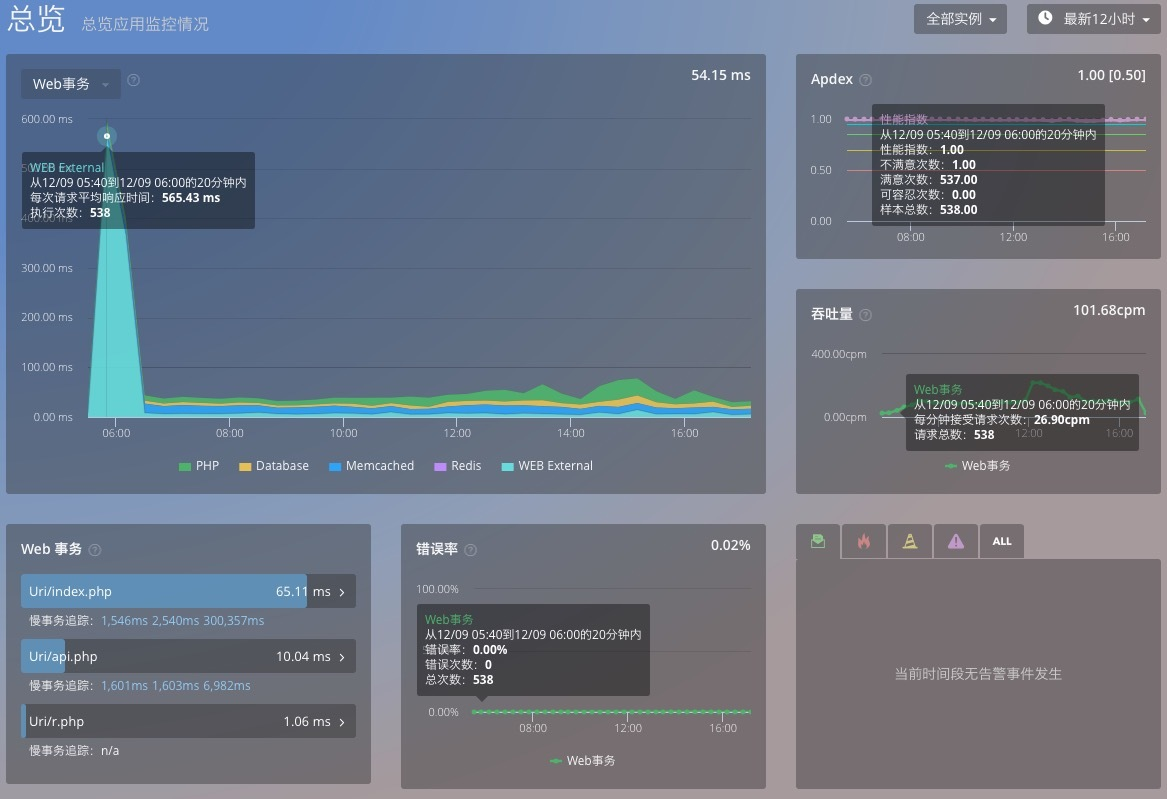Click the help icon beside Apdex title
The width and height of the screenshot is (1167, 799).
coord(866,80)
